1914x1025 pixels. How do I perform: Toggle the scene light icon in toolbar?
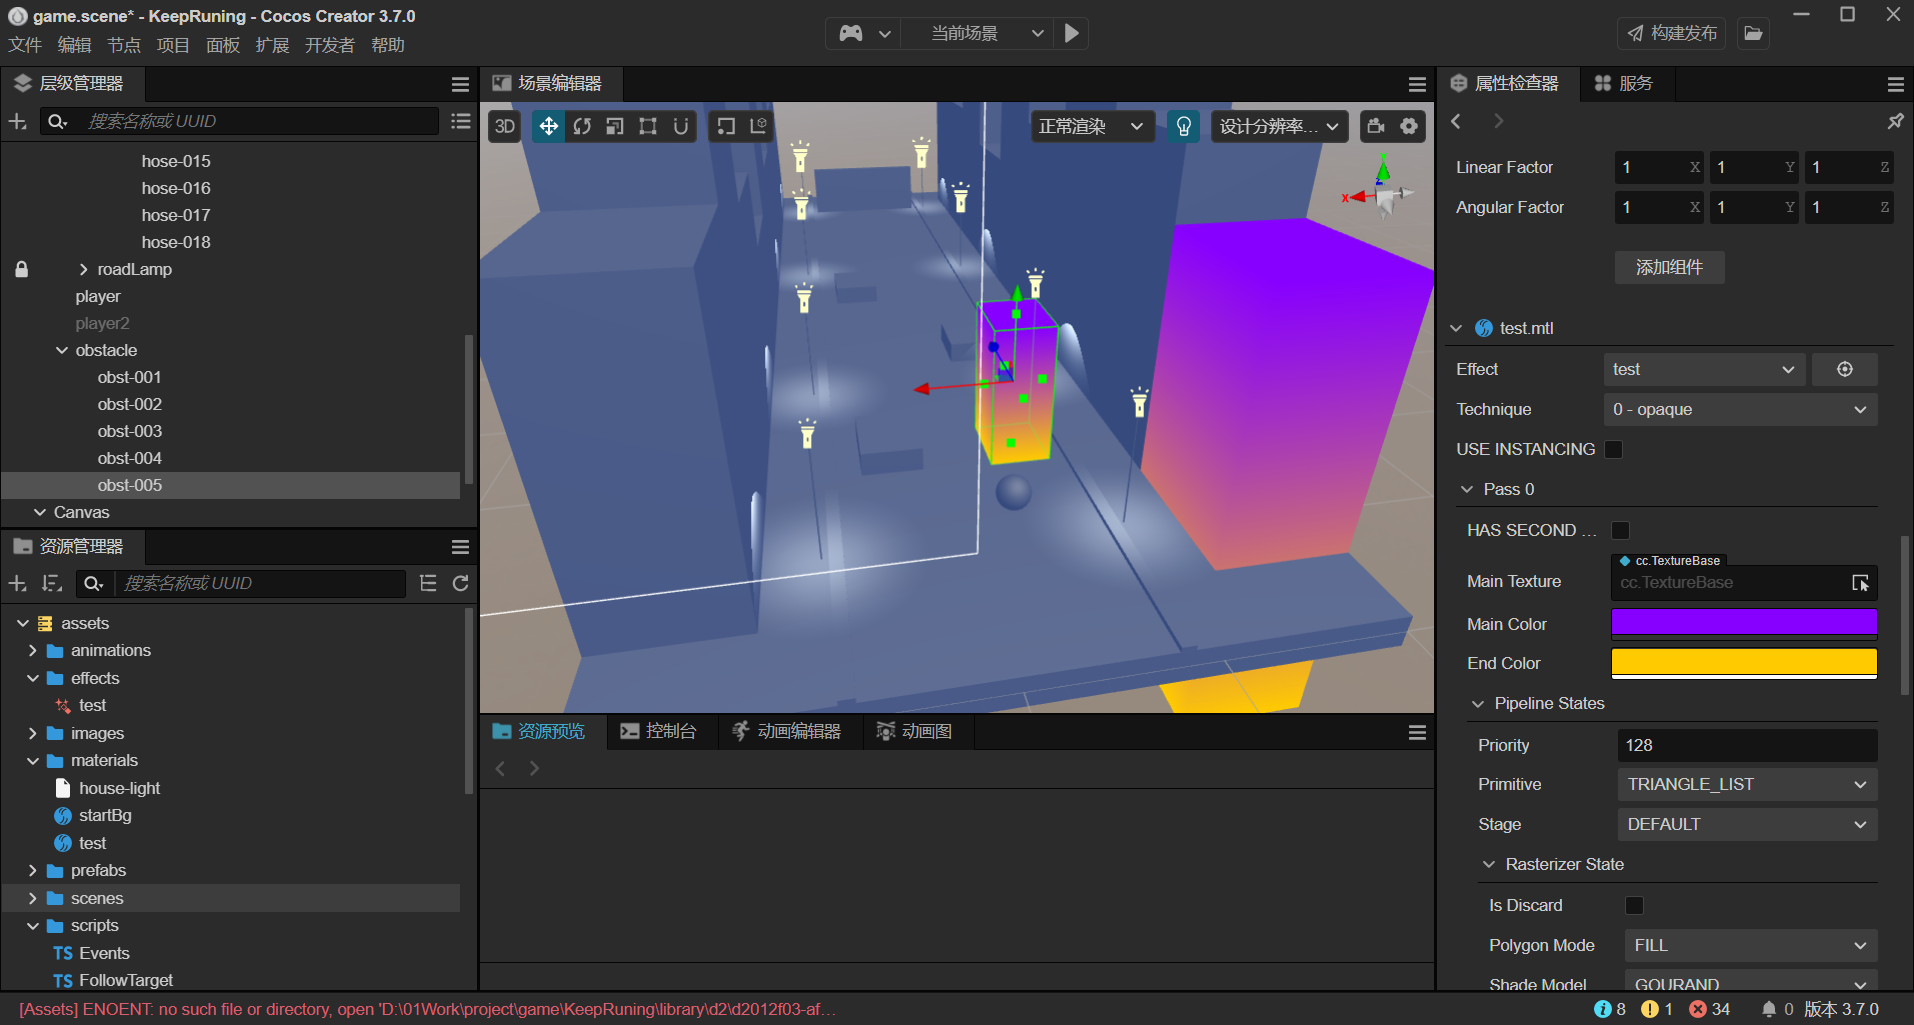coord(1183,126)
